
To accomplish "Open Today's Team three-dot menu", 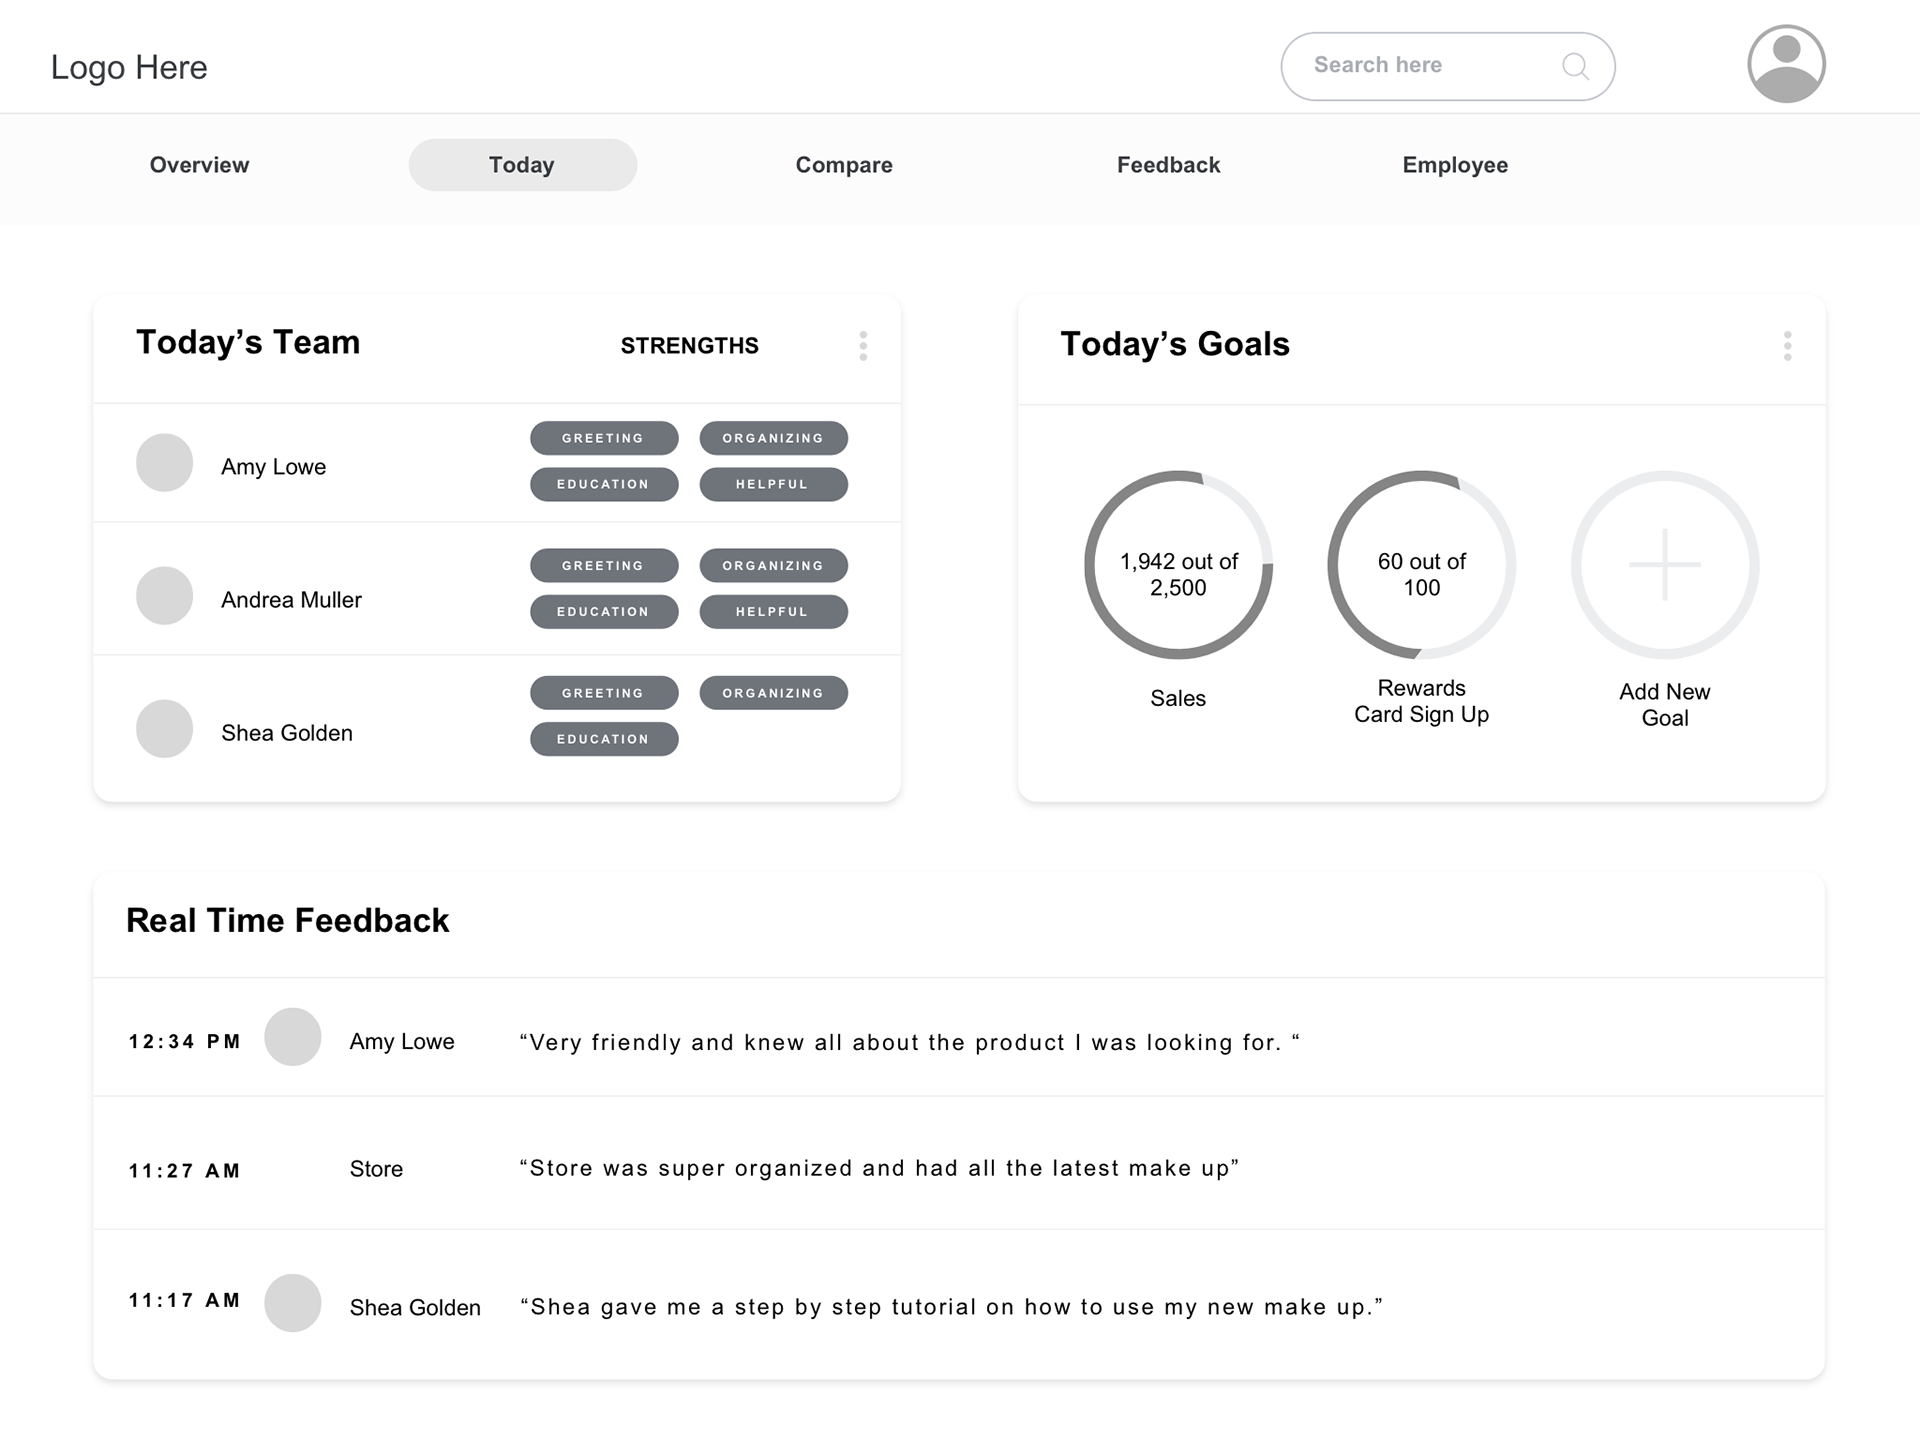I will 863,346.
